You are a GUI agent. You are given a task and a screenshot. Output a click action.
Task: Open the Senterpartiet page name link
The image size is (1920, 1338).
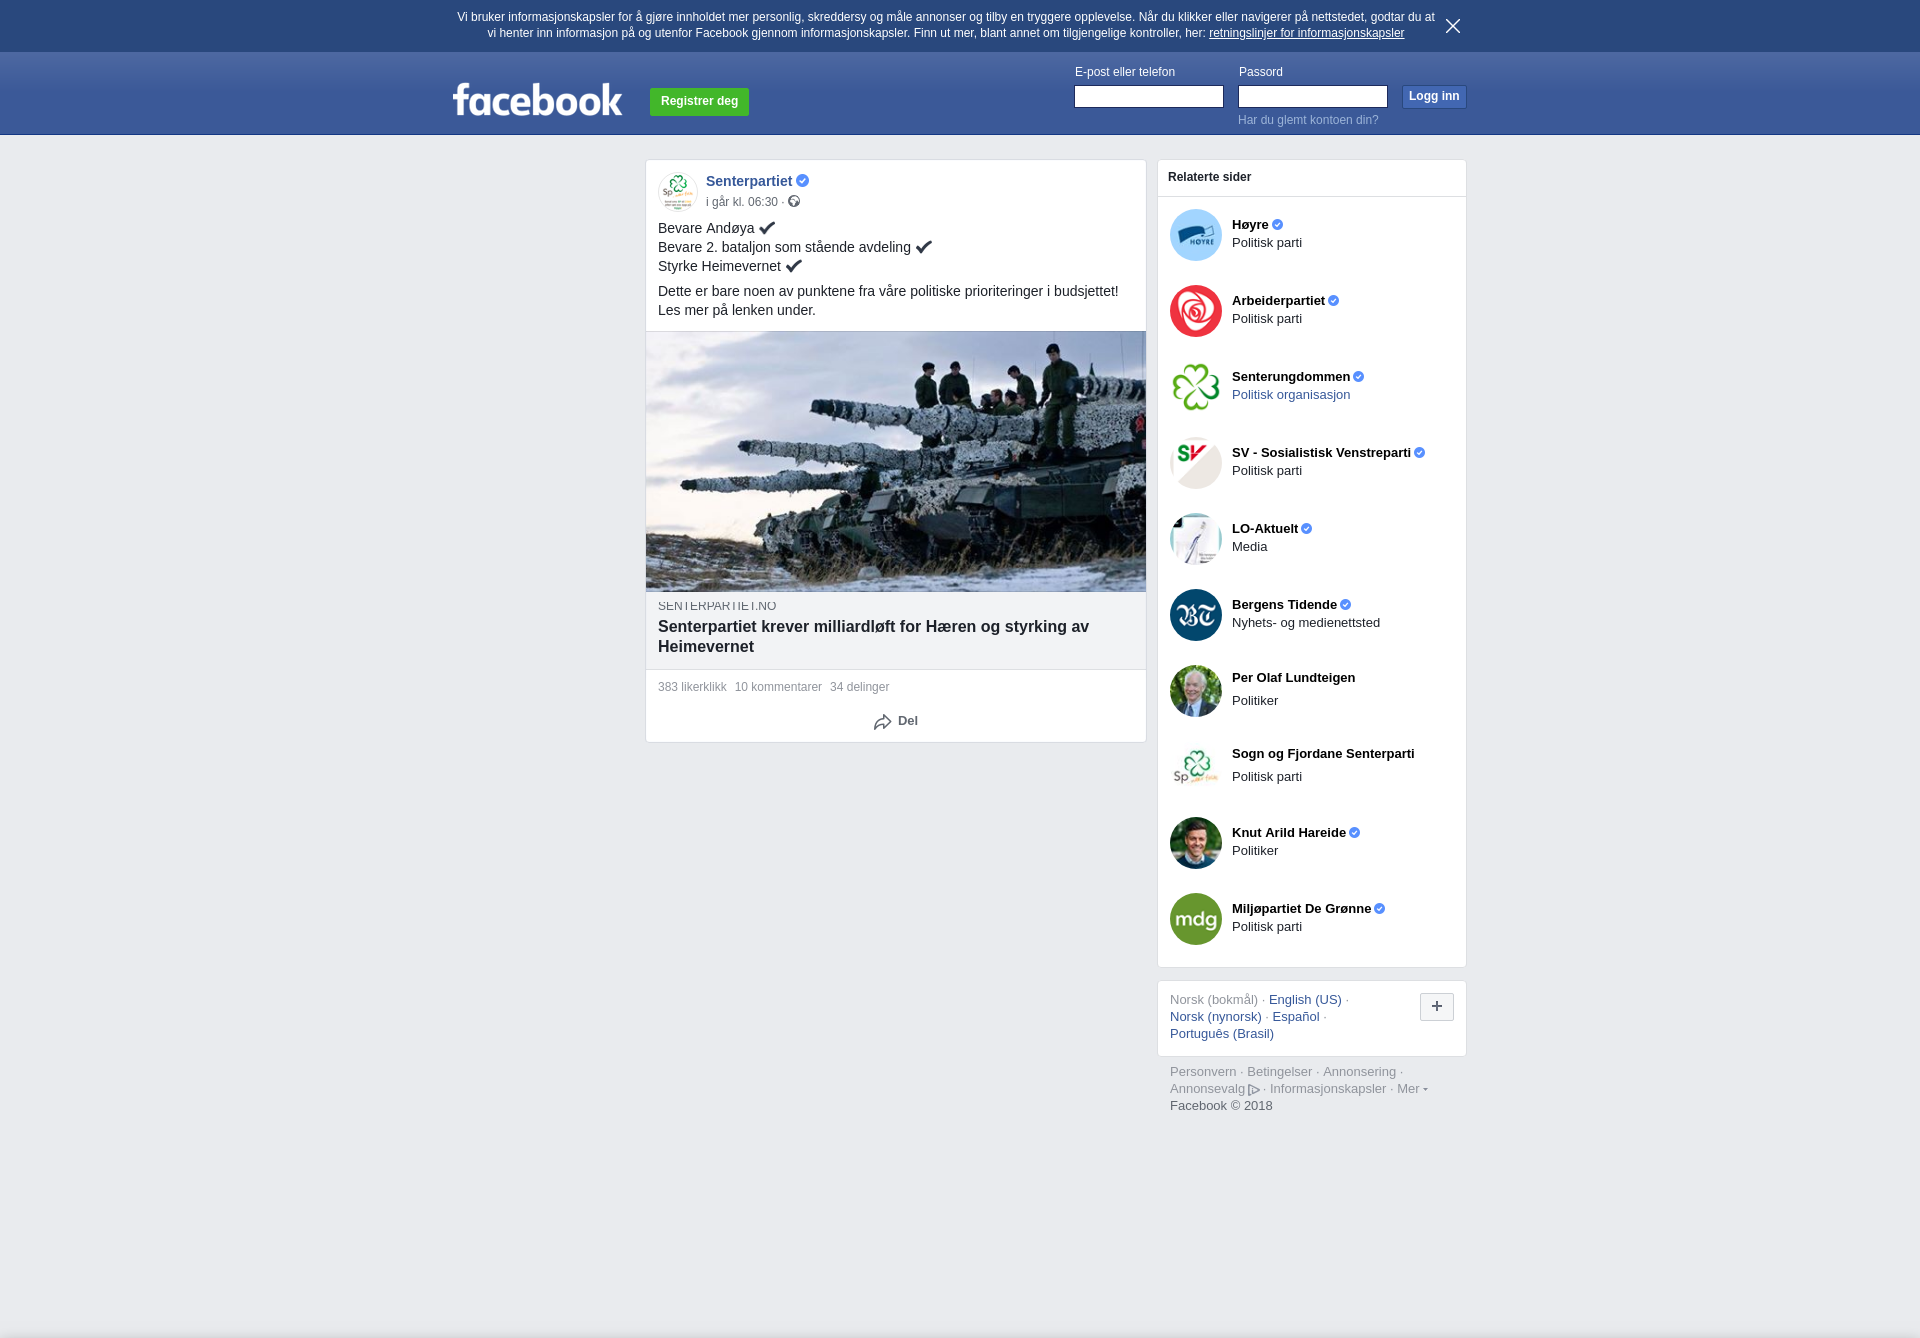tap(749, 181)
